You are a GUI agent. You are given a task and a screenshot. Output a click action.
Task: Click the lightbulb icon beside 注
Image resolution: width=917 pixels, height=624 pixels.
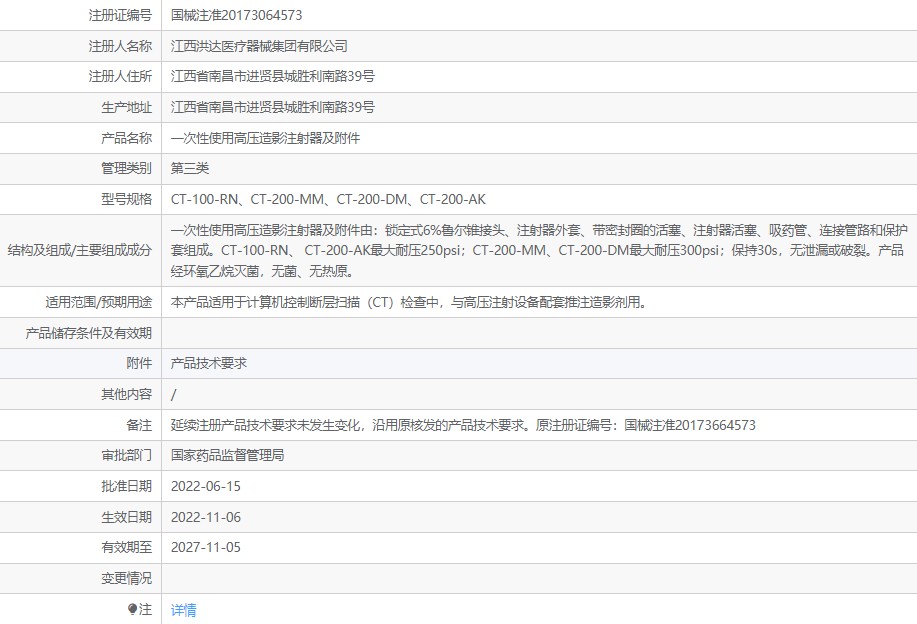(132, 609)
